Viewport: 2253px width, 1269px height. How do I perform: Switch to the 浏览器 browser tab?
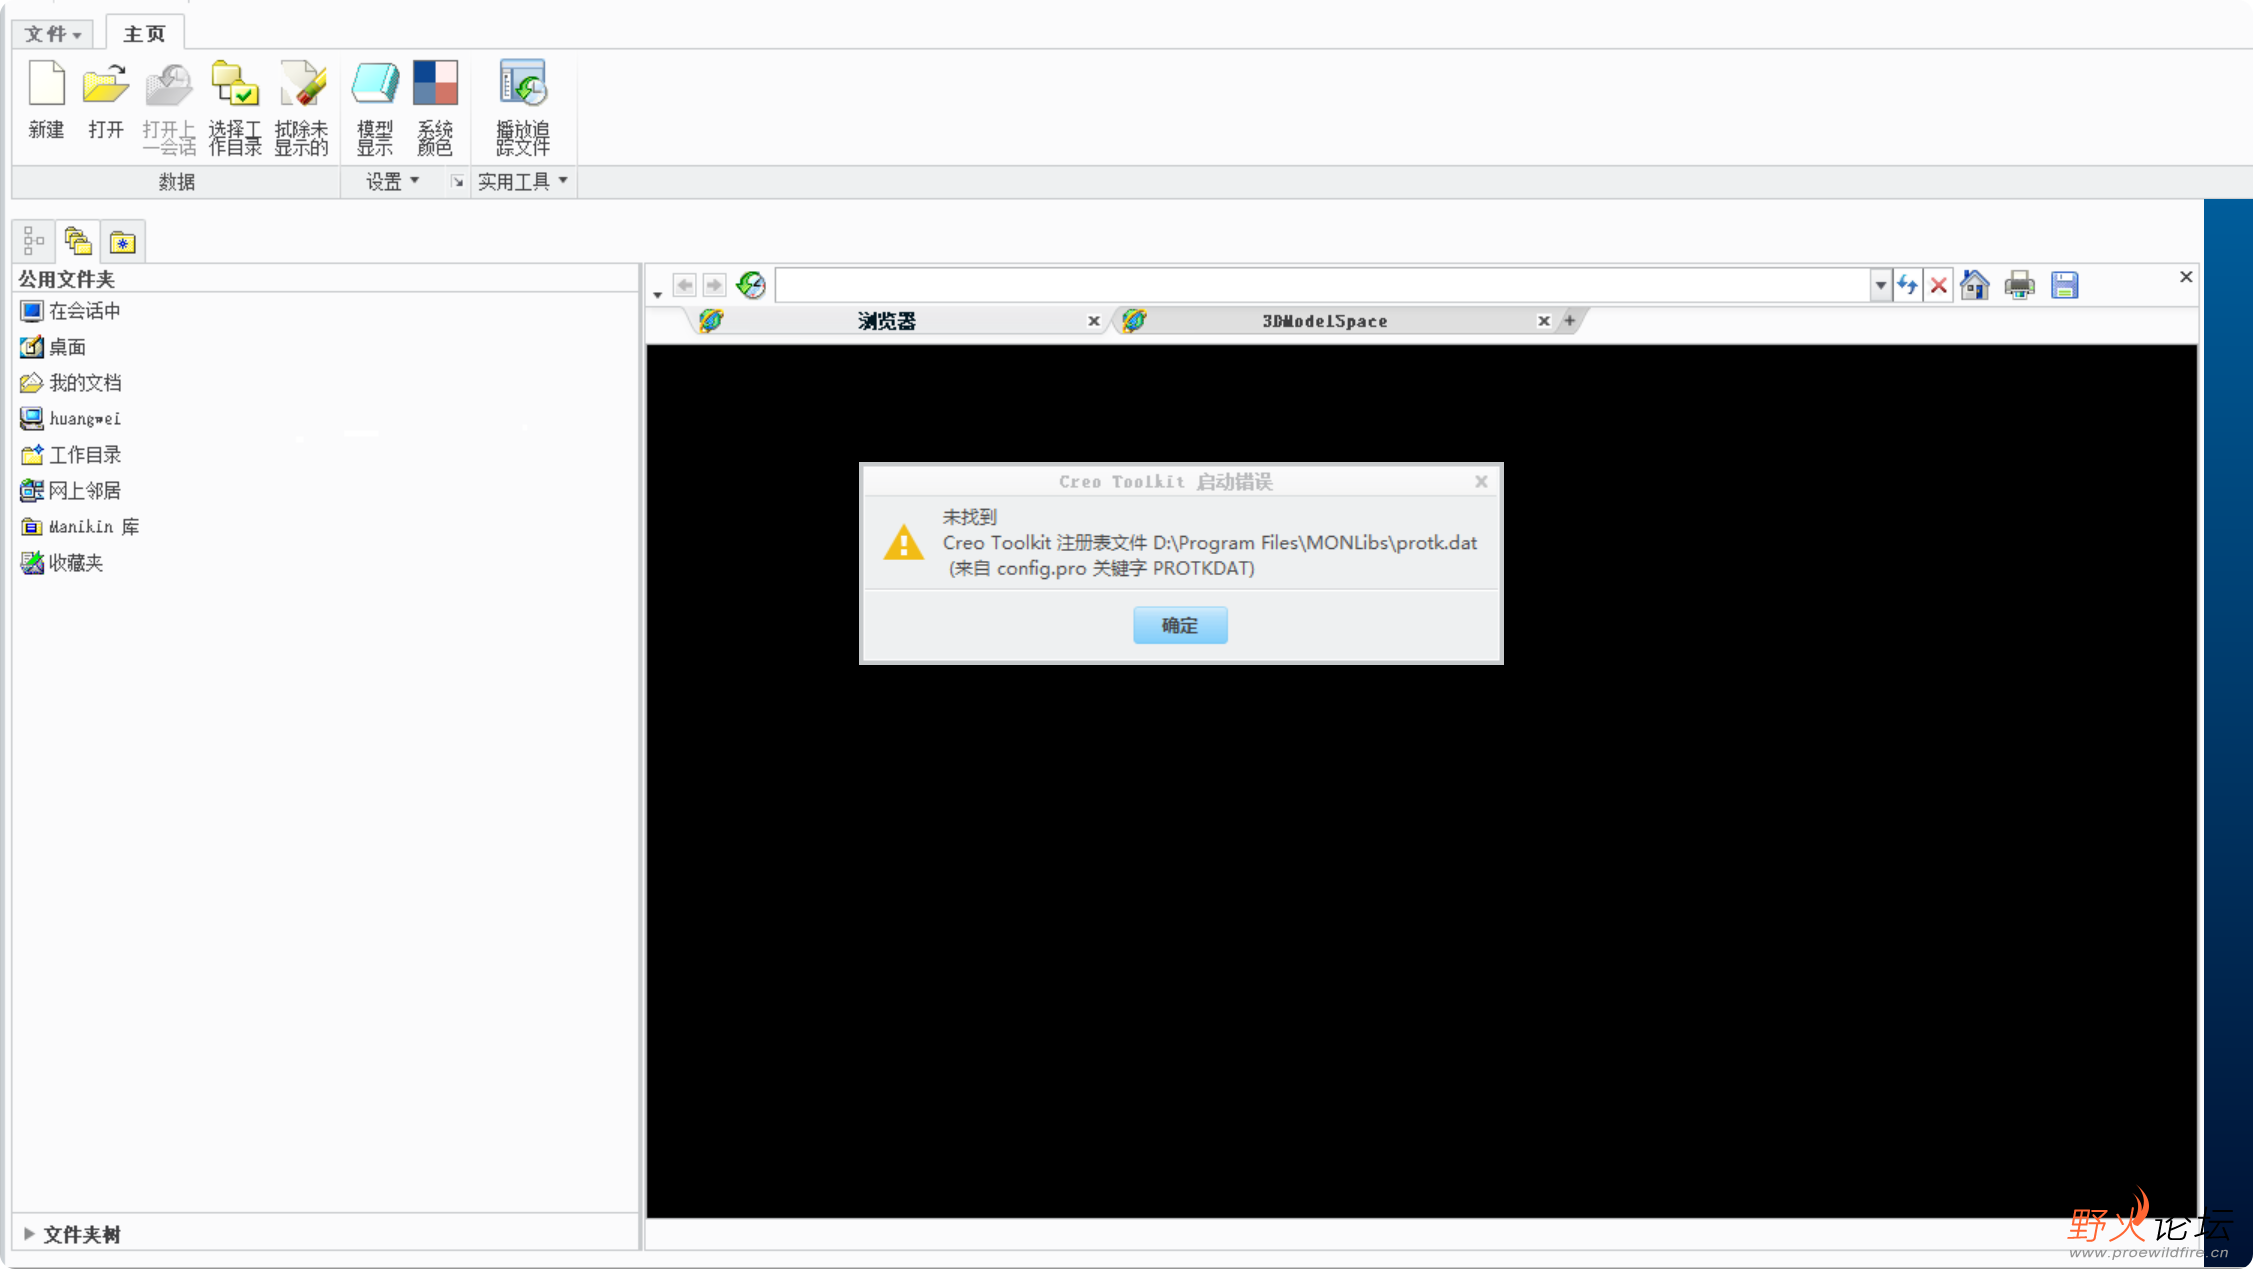886,321
